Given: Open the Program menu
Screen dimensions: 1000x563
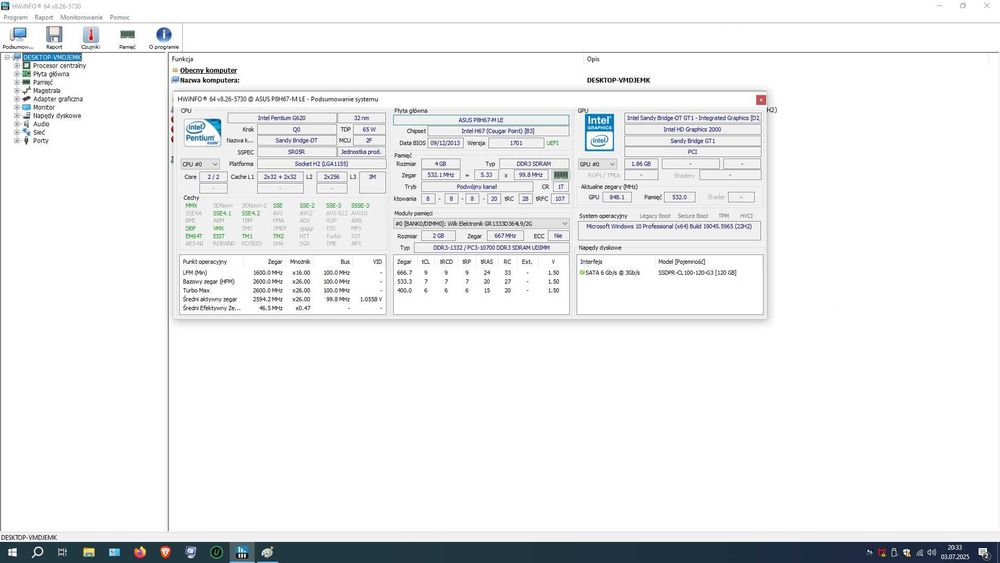Looking at the screenshot, I should (x=15, y=17).
